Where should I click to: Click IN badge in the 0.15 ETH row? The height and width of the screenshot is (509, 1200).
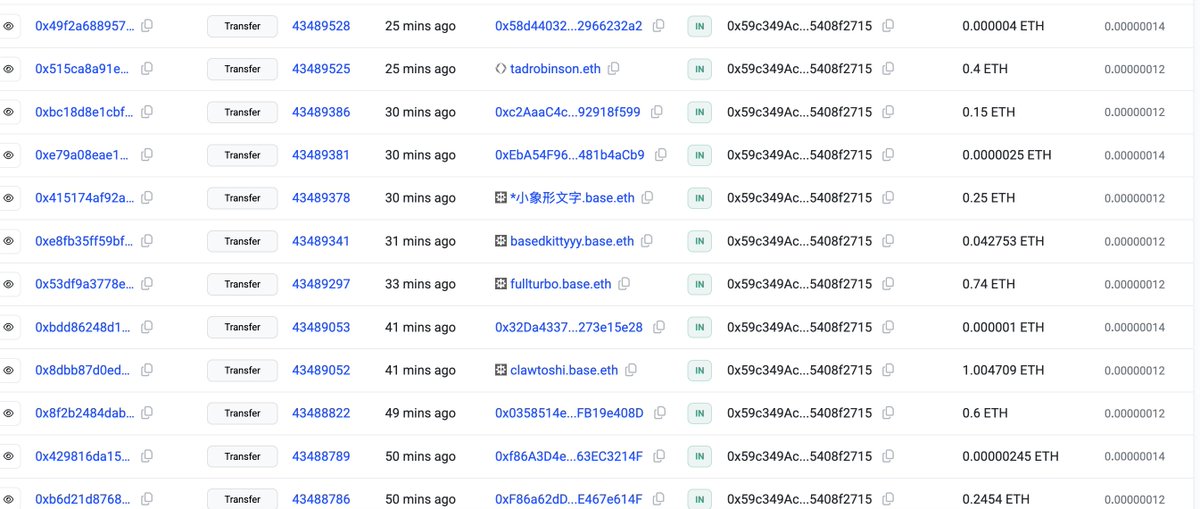699,112
